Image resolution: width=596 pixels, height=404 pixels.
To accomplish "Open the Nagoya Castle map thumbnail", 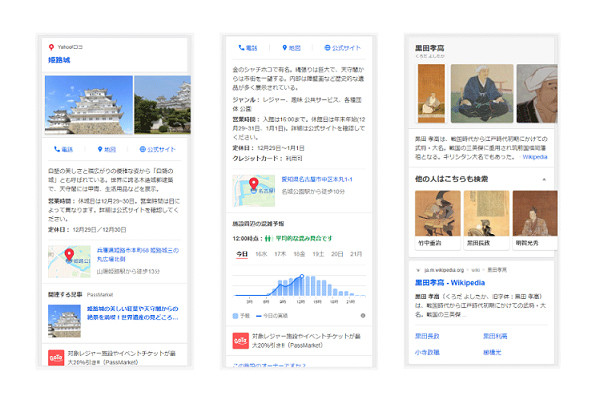I will 254,191.
